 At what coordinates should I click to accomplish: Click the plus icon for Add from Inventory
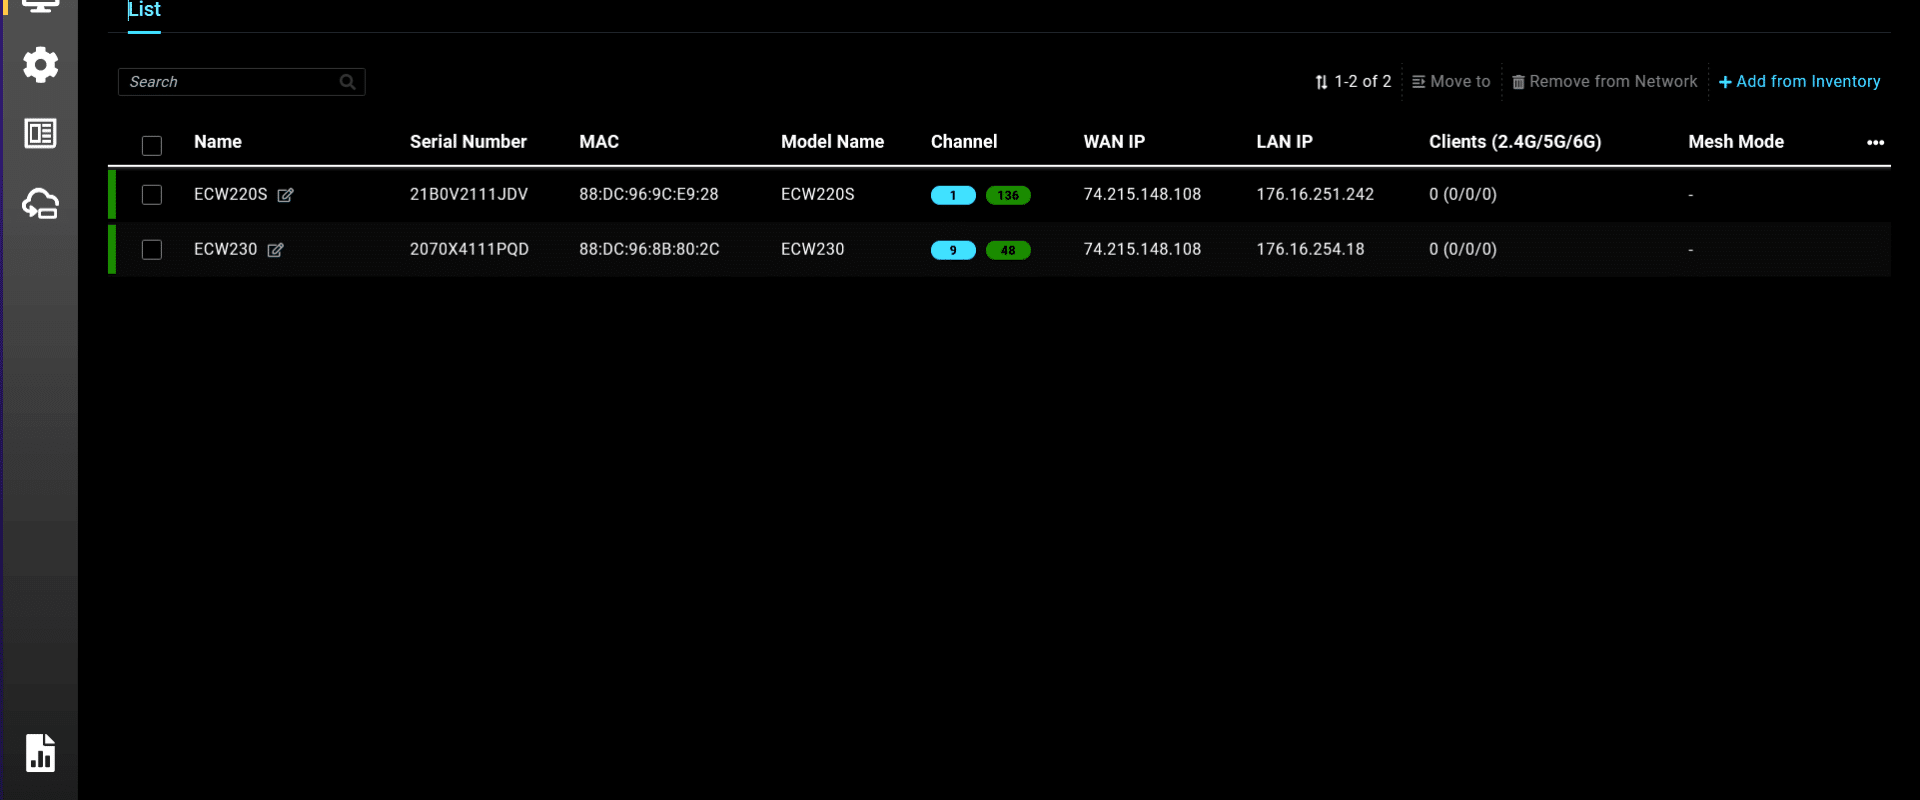[x=1725, y=82]
